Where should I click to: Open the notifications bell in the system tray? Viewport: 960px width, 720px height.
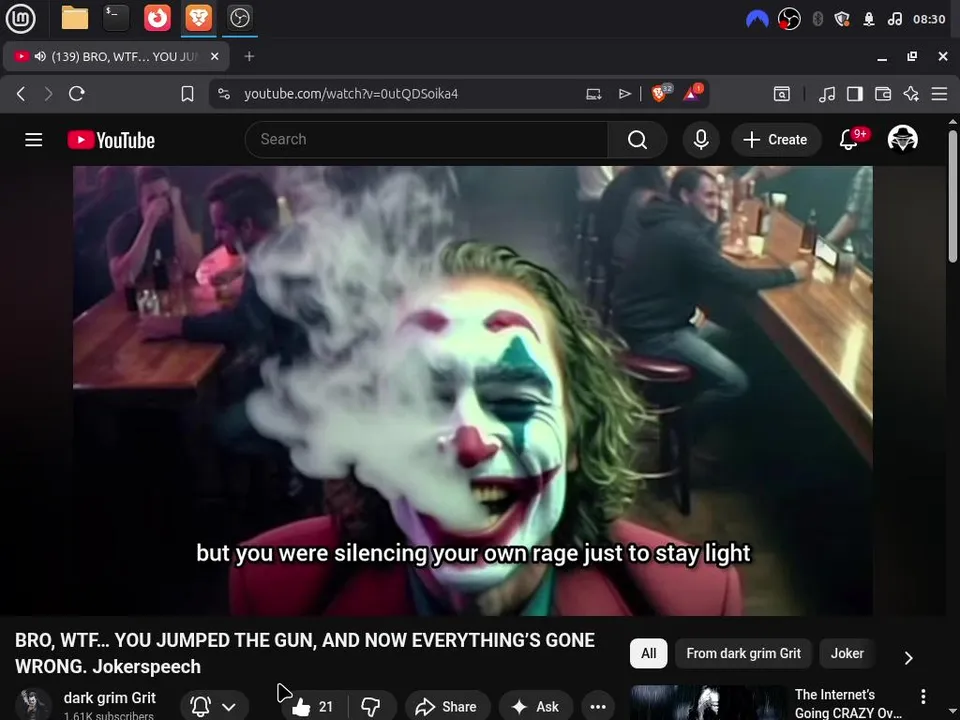tap(869, 20)
